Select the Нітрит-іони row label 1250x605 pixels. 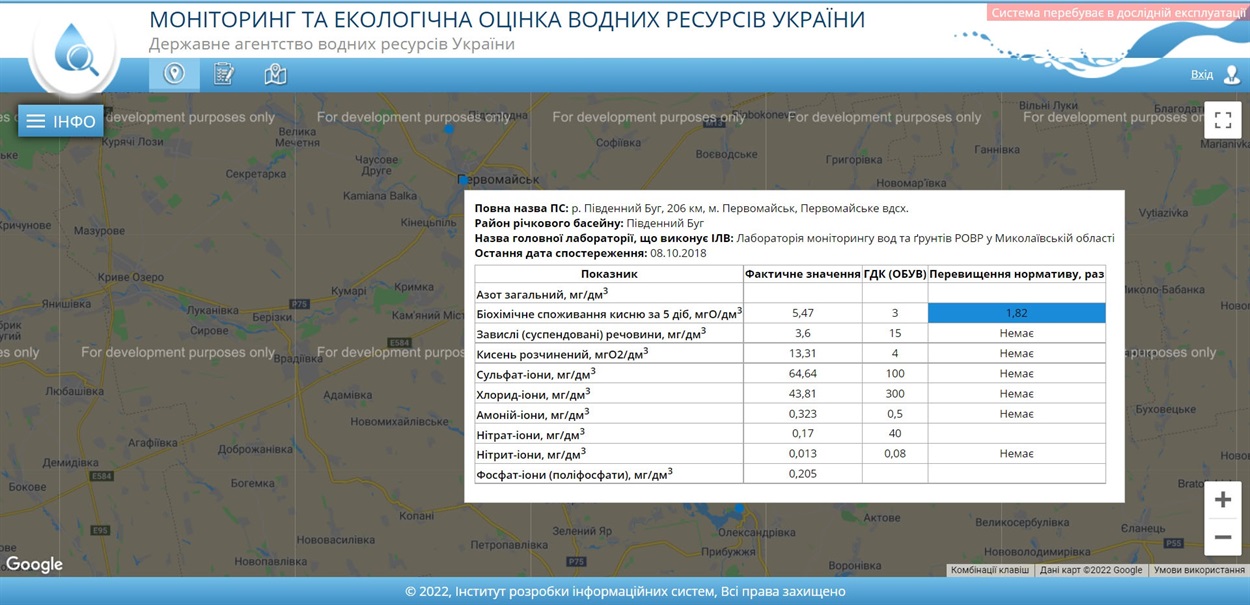click(x=530, y=454)
